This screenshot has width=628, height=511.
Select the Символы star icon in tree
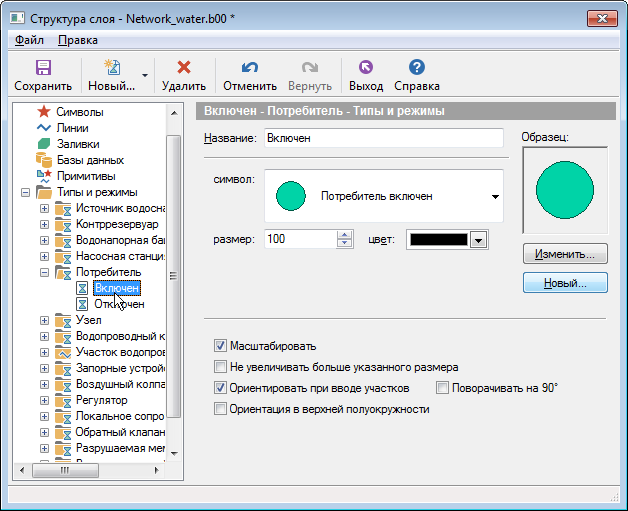(x=44, y=112)
